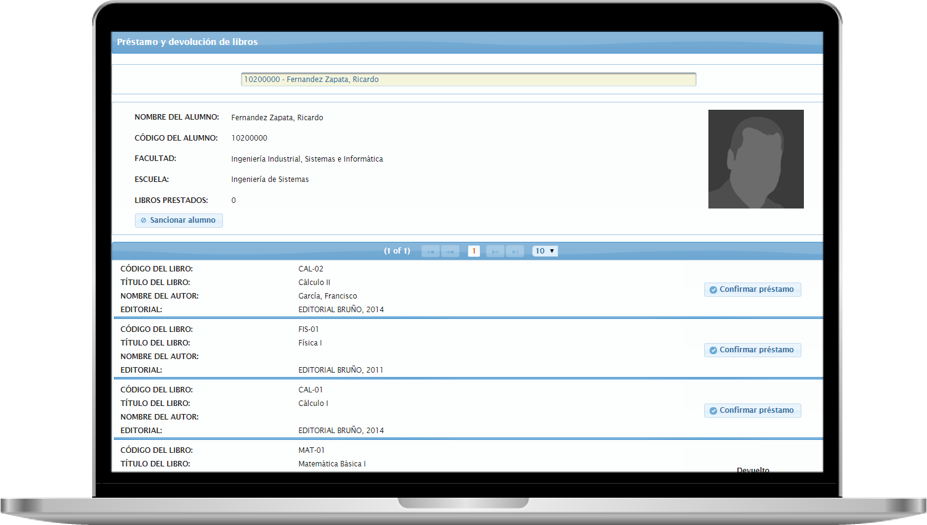Click the student search input field
Screen dimensions: 927x525
468,79
